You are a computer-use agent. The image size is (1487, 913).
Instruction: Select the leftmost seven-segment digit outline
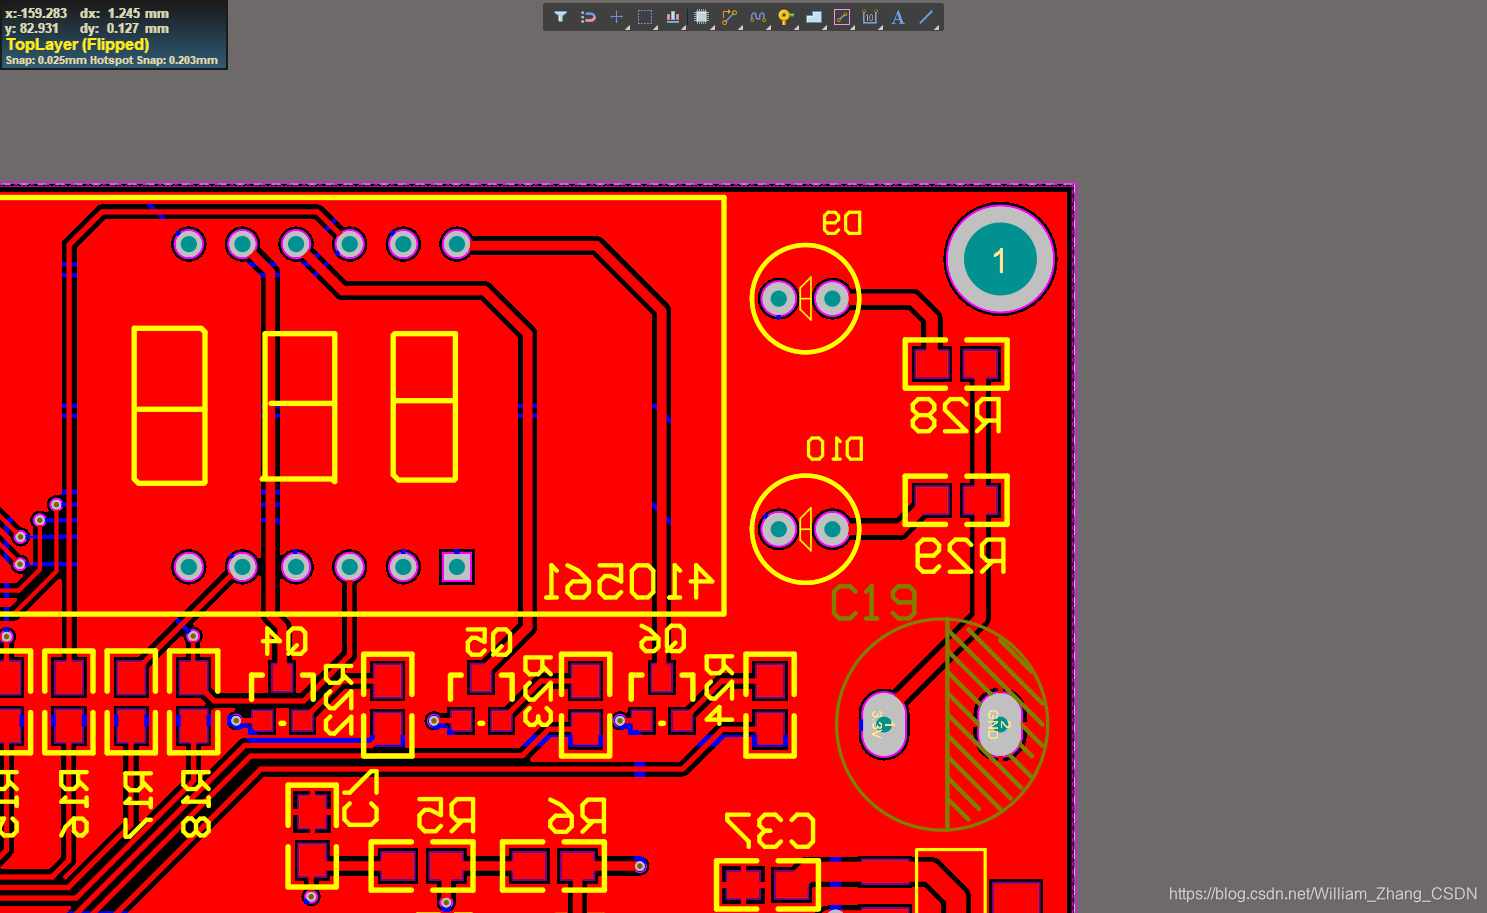[x=170, y=406]
